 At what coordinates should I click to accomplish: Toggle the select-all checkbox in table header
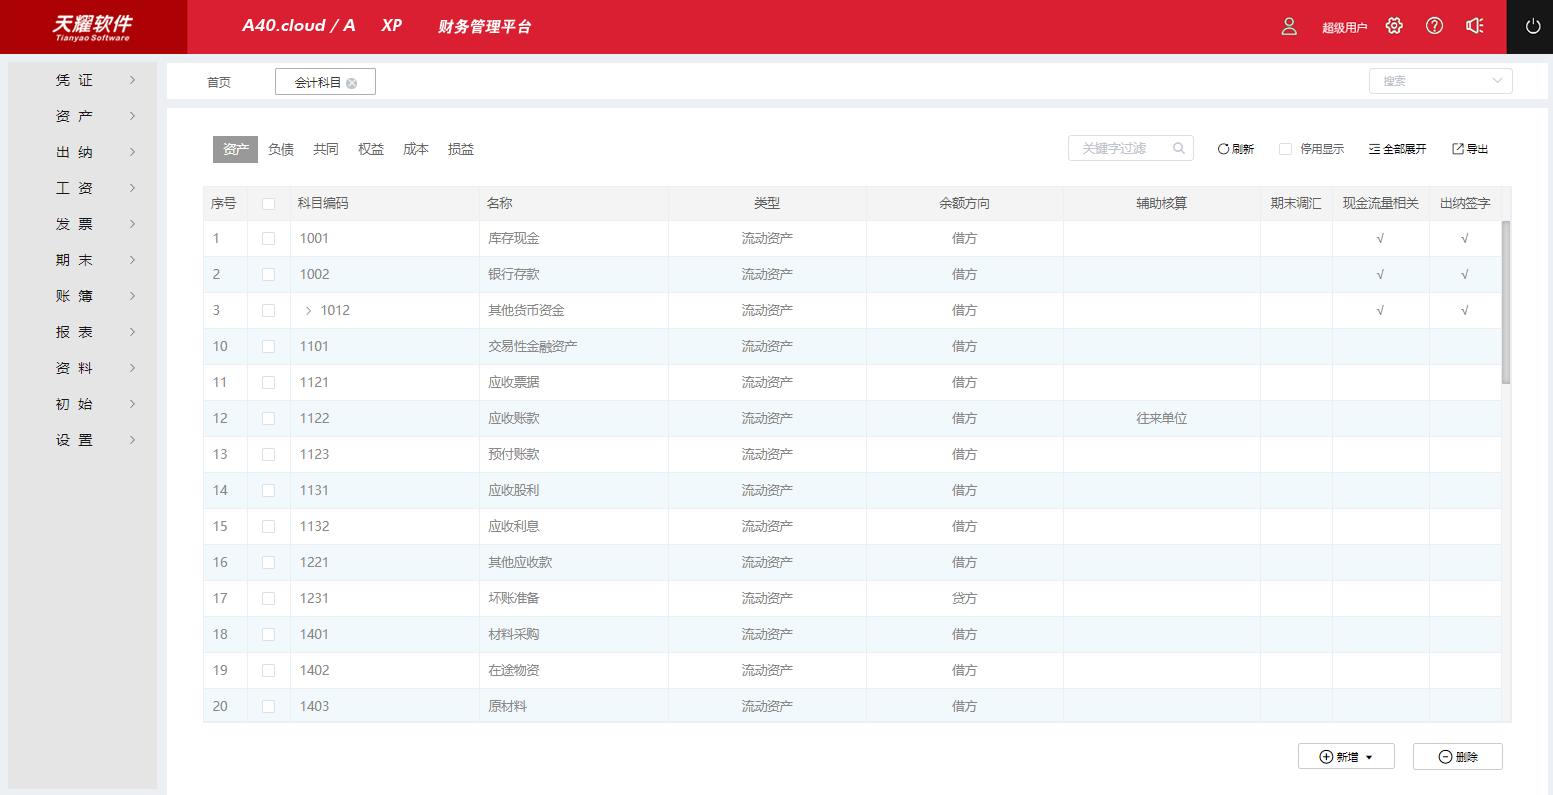click(268, 204)
